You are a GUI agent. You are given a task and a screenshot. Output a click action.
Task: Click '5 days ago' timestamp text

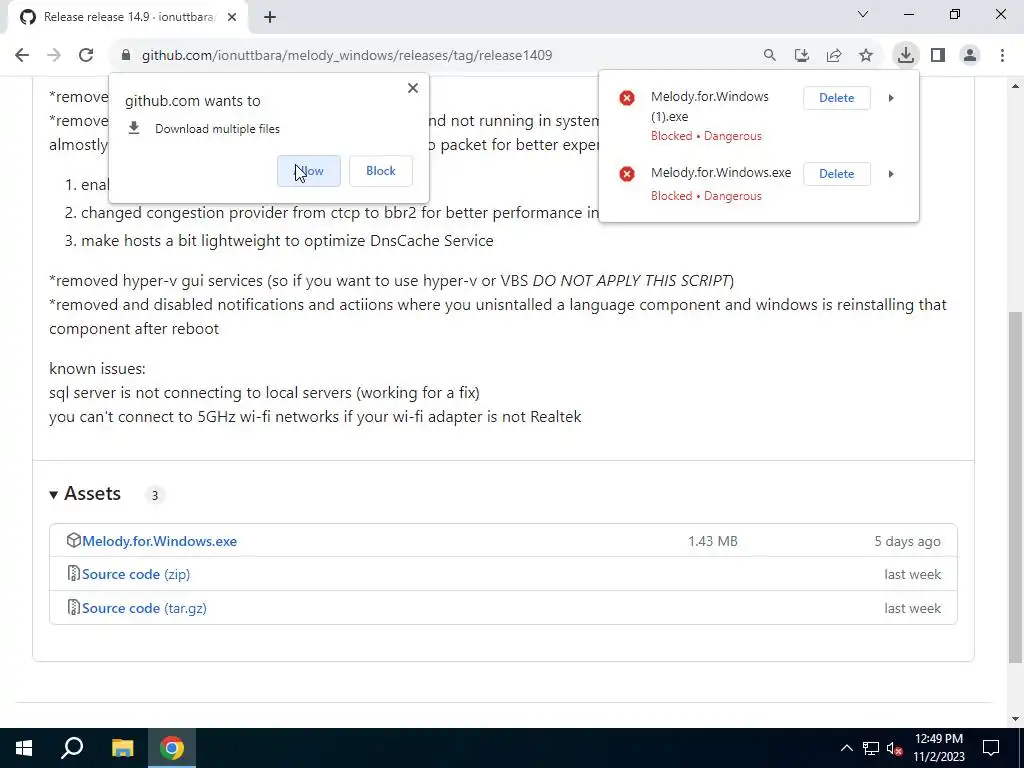pos(907,541)
